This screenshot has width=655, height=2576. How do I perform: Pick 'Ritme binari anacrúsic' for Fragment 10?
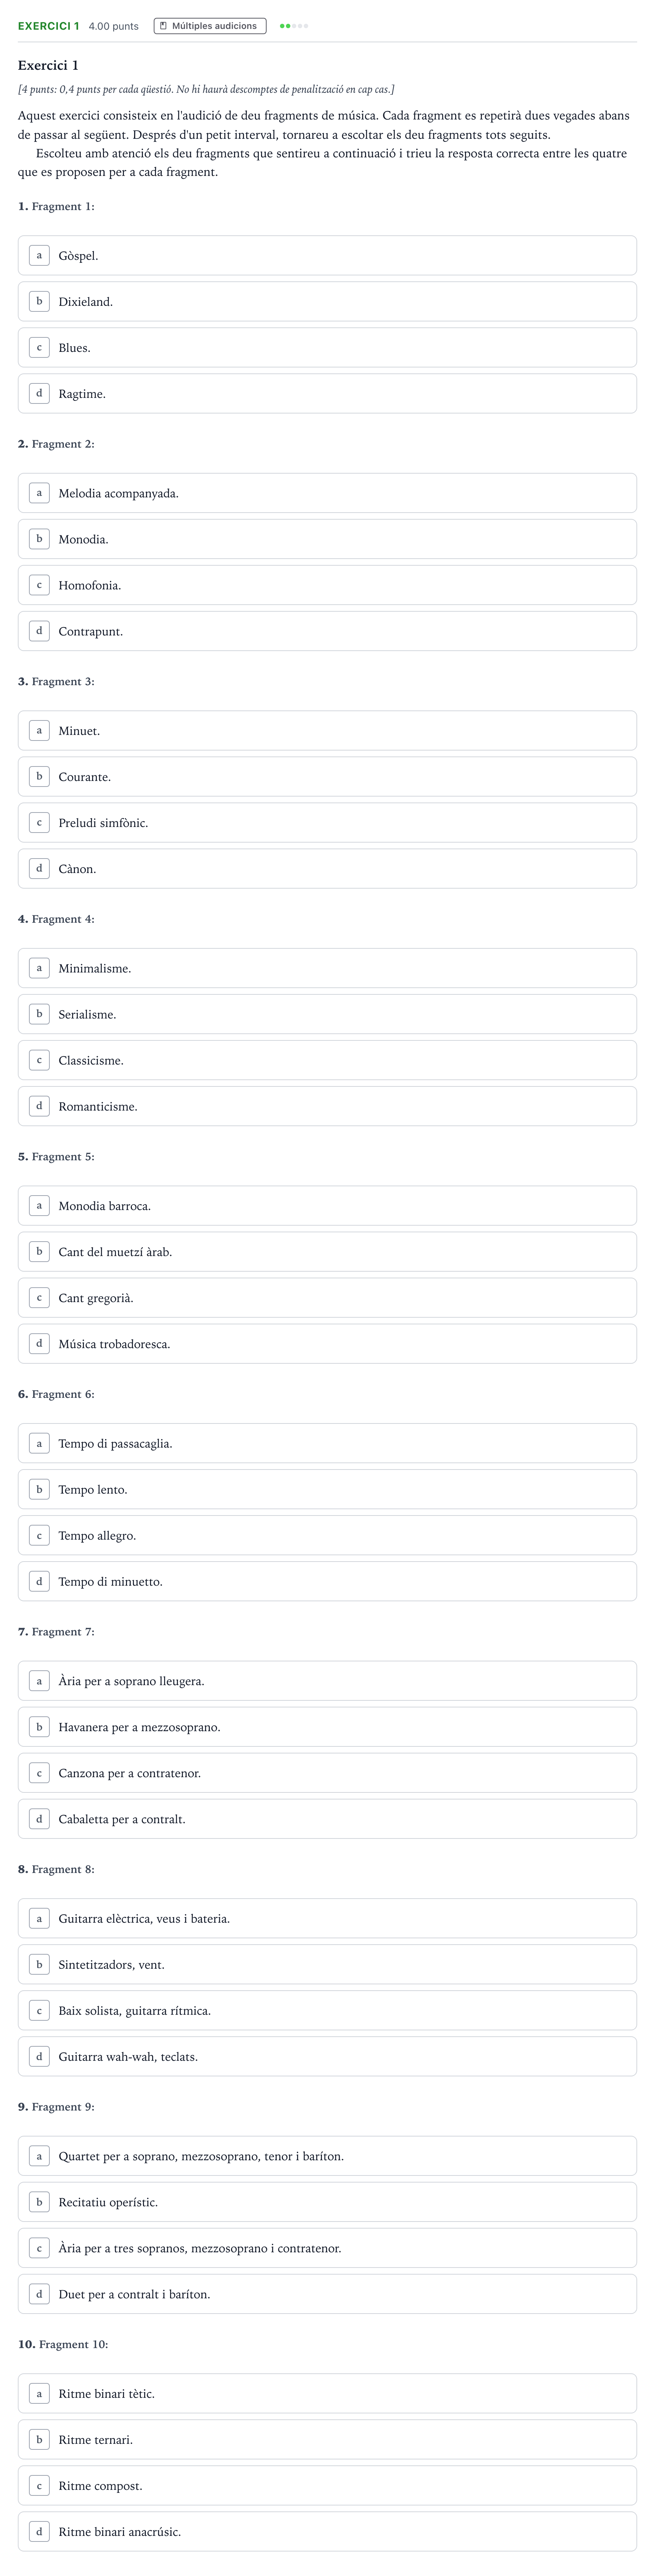pyautogui.click(x=327, y=2532)
